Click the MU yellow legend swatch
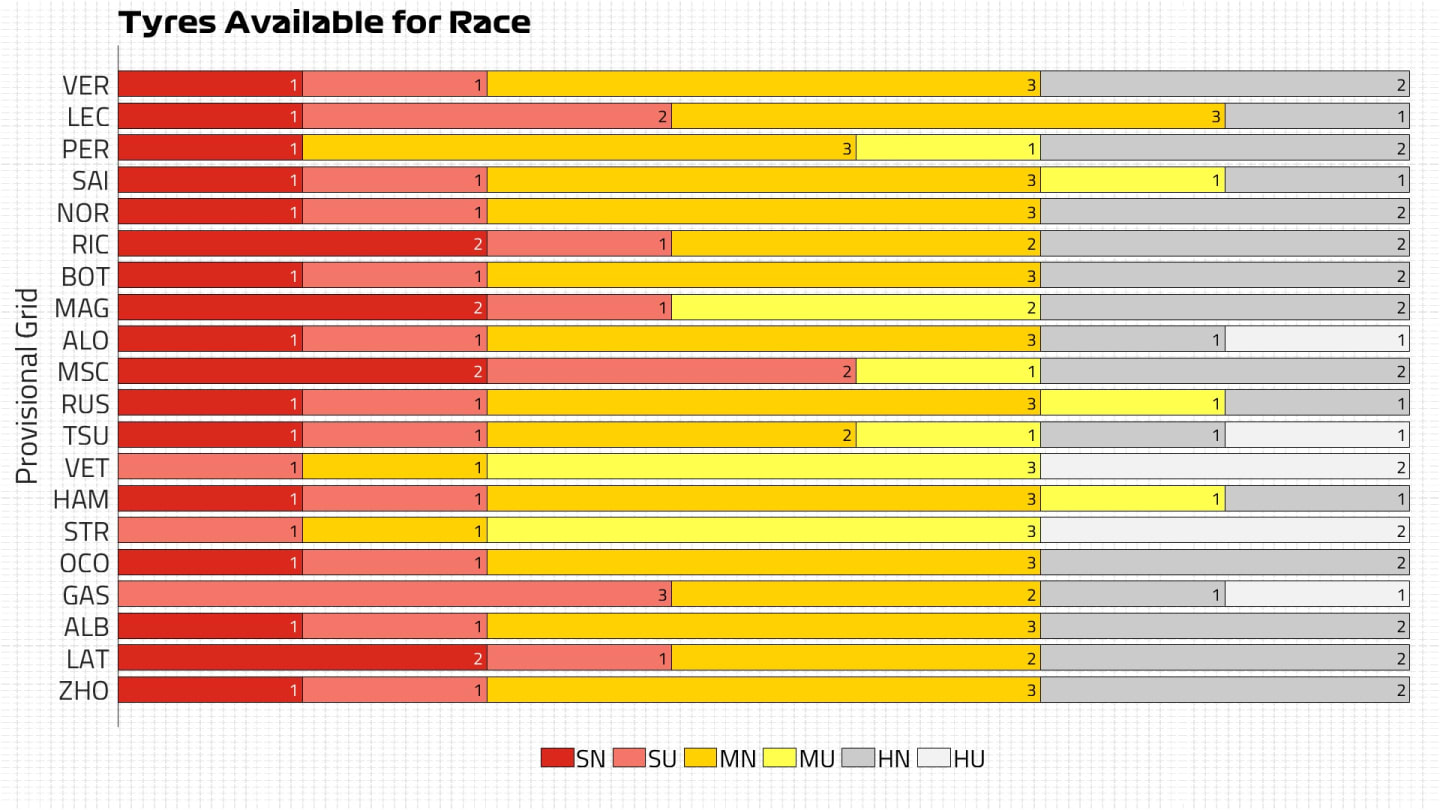1440x810 pixels. click(779, 758)
